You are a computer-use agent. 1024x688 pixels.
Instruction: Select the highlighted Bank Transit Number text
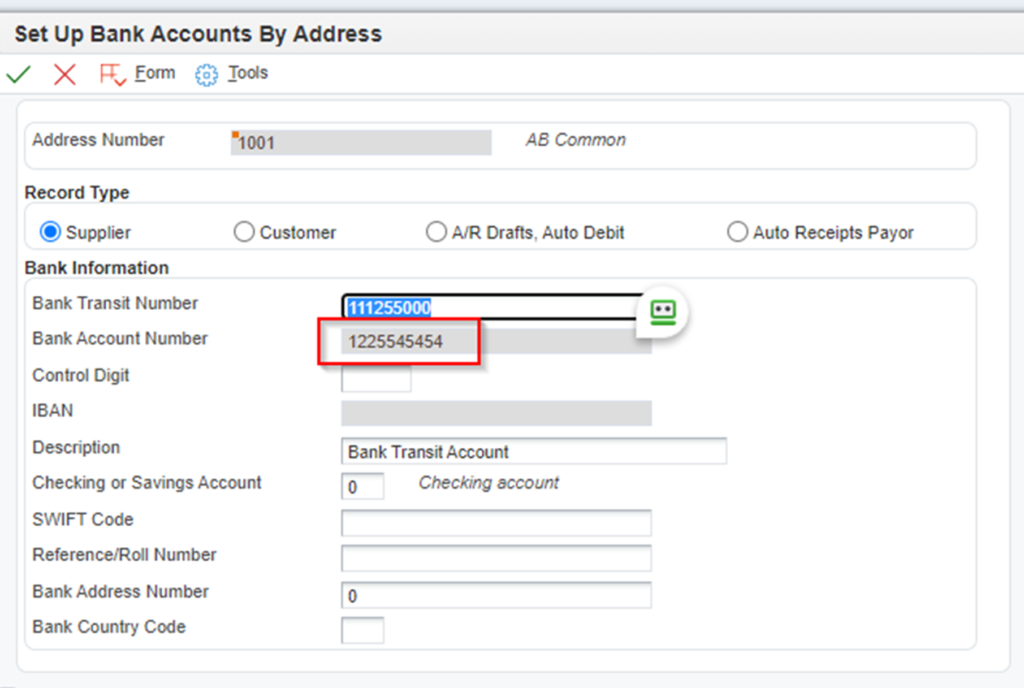click(x=390, y=307)
